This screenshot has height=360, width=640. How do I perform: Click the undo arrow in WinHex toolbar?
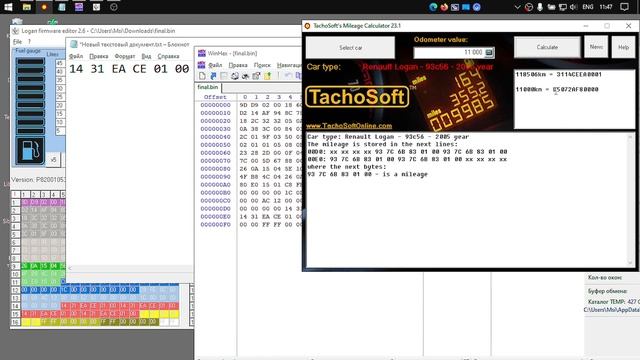[288, 76]
